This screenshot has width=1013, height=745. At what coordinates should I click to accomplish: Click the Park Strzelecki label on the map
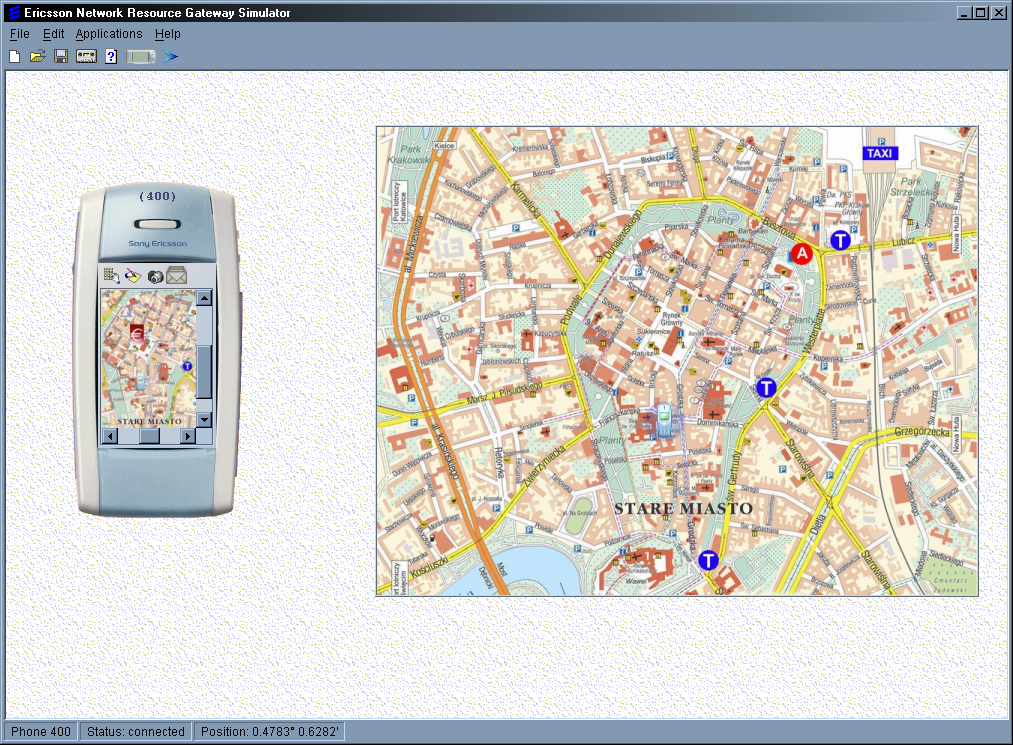pos(911,187)
